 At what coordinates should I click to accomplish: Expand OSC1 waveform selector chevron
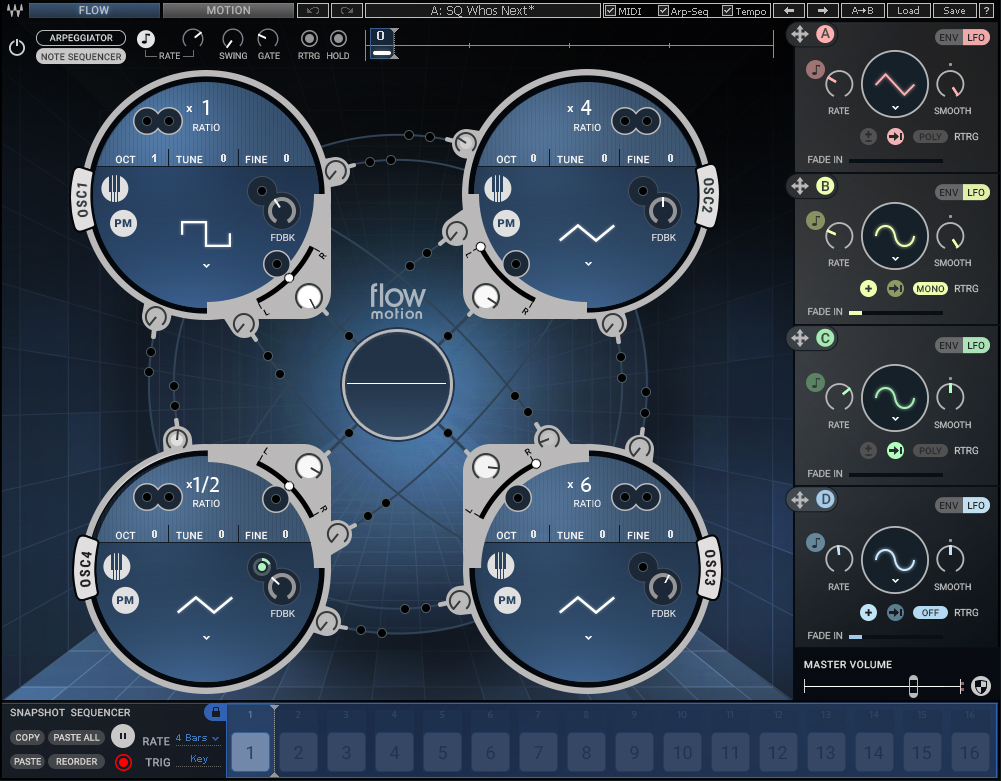pos(206,266)
